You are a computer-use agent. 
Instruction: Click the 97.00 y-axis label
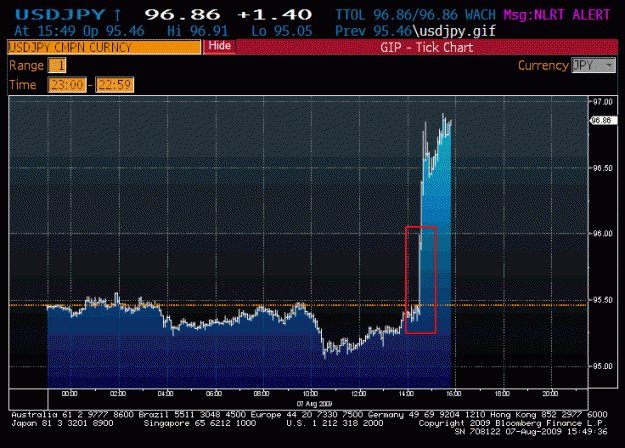click(x=603, y=102)
